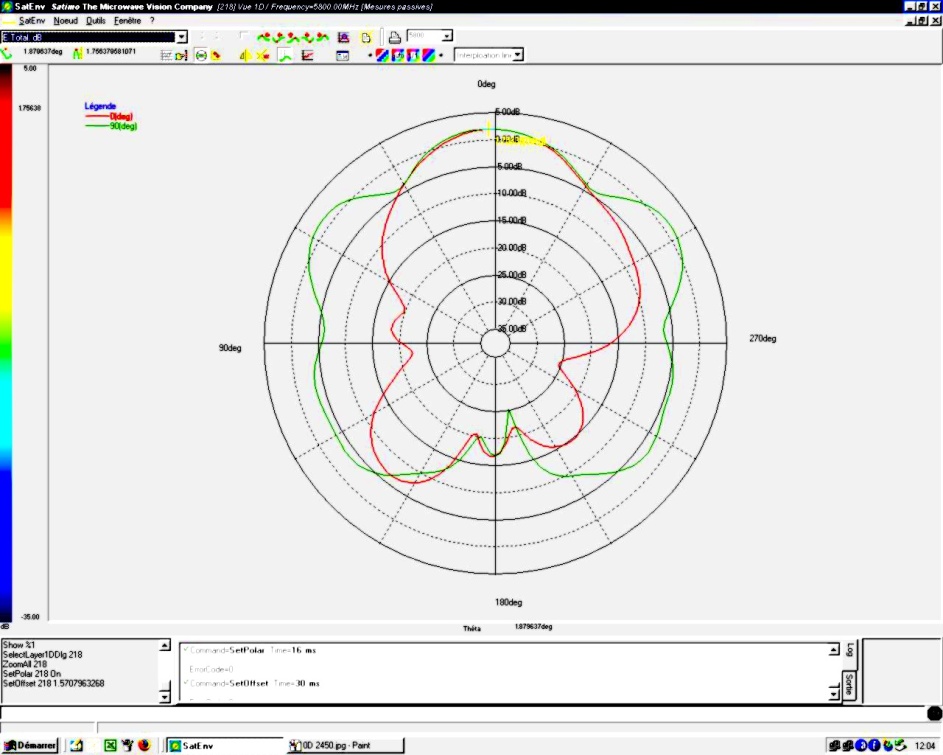Click the printer icon in the toolbar
This screenshot has height=755, width=943.
(x=395, y=37)
